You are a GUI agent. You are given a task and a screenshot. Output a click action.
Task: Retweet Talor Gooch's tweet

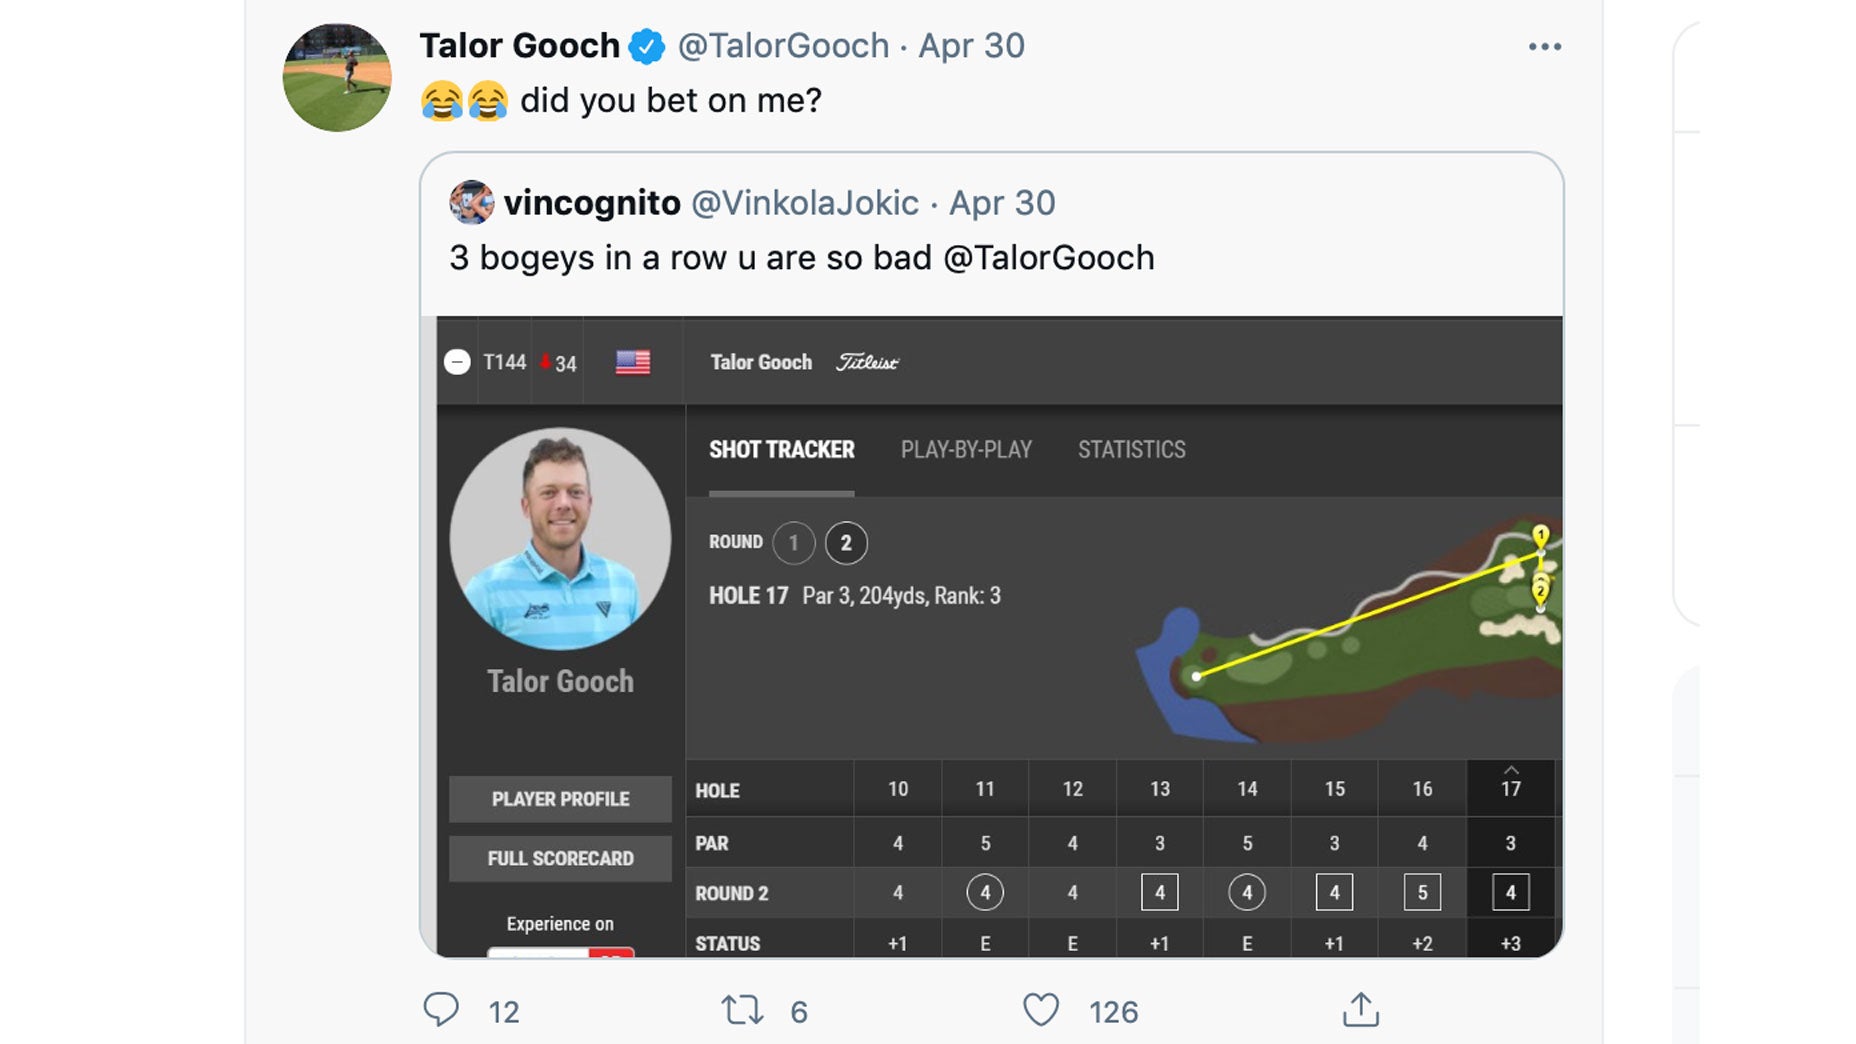pos(742,1010)
